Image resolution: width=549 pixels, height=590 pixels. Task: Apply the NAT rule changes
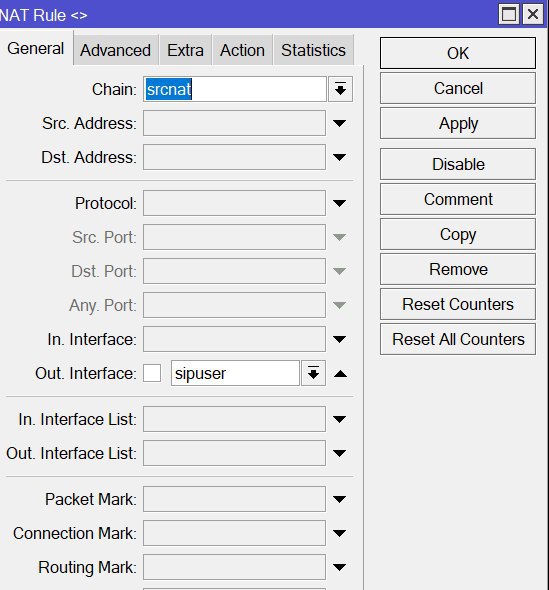tap(458, 123)
